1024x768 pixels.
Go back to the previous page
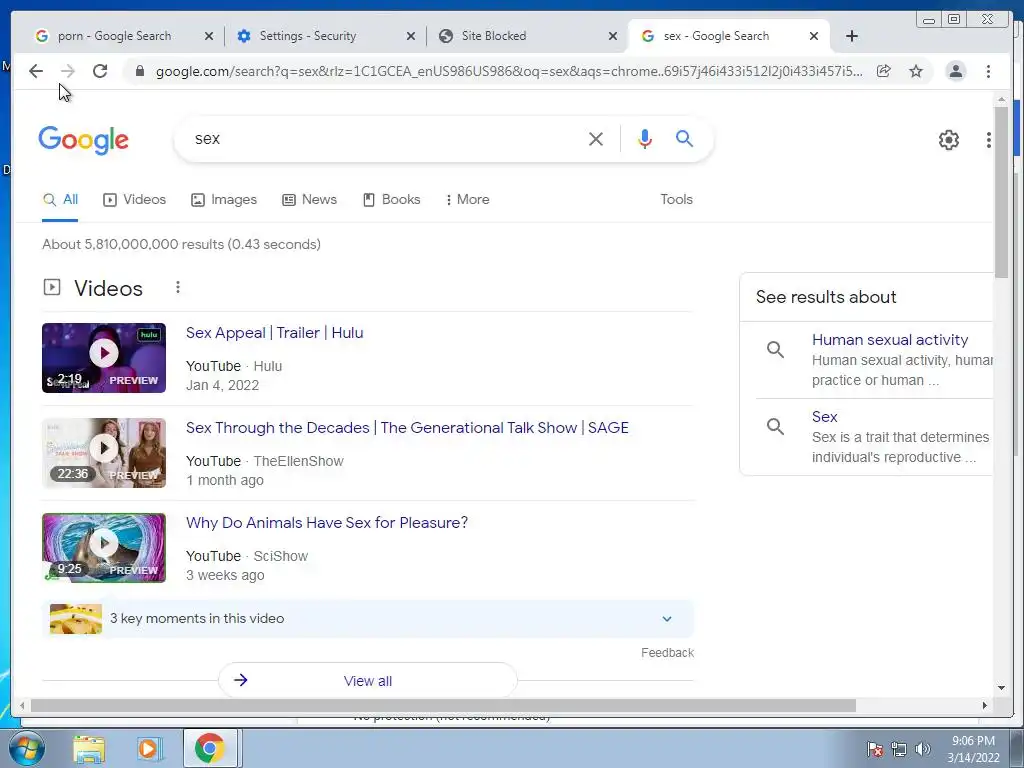pyautogui.click(x=36, y=71)
